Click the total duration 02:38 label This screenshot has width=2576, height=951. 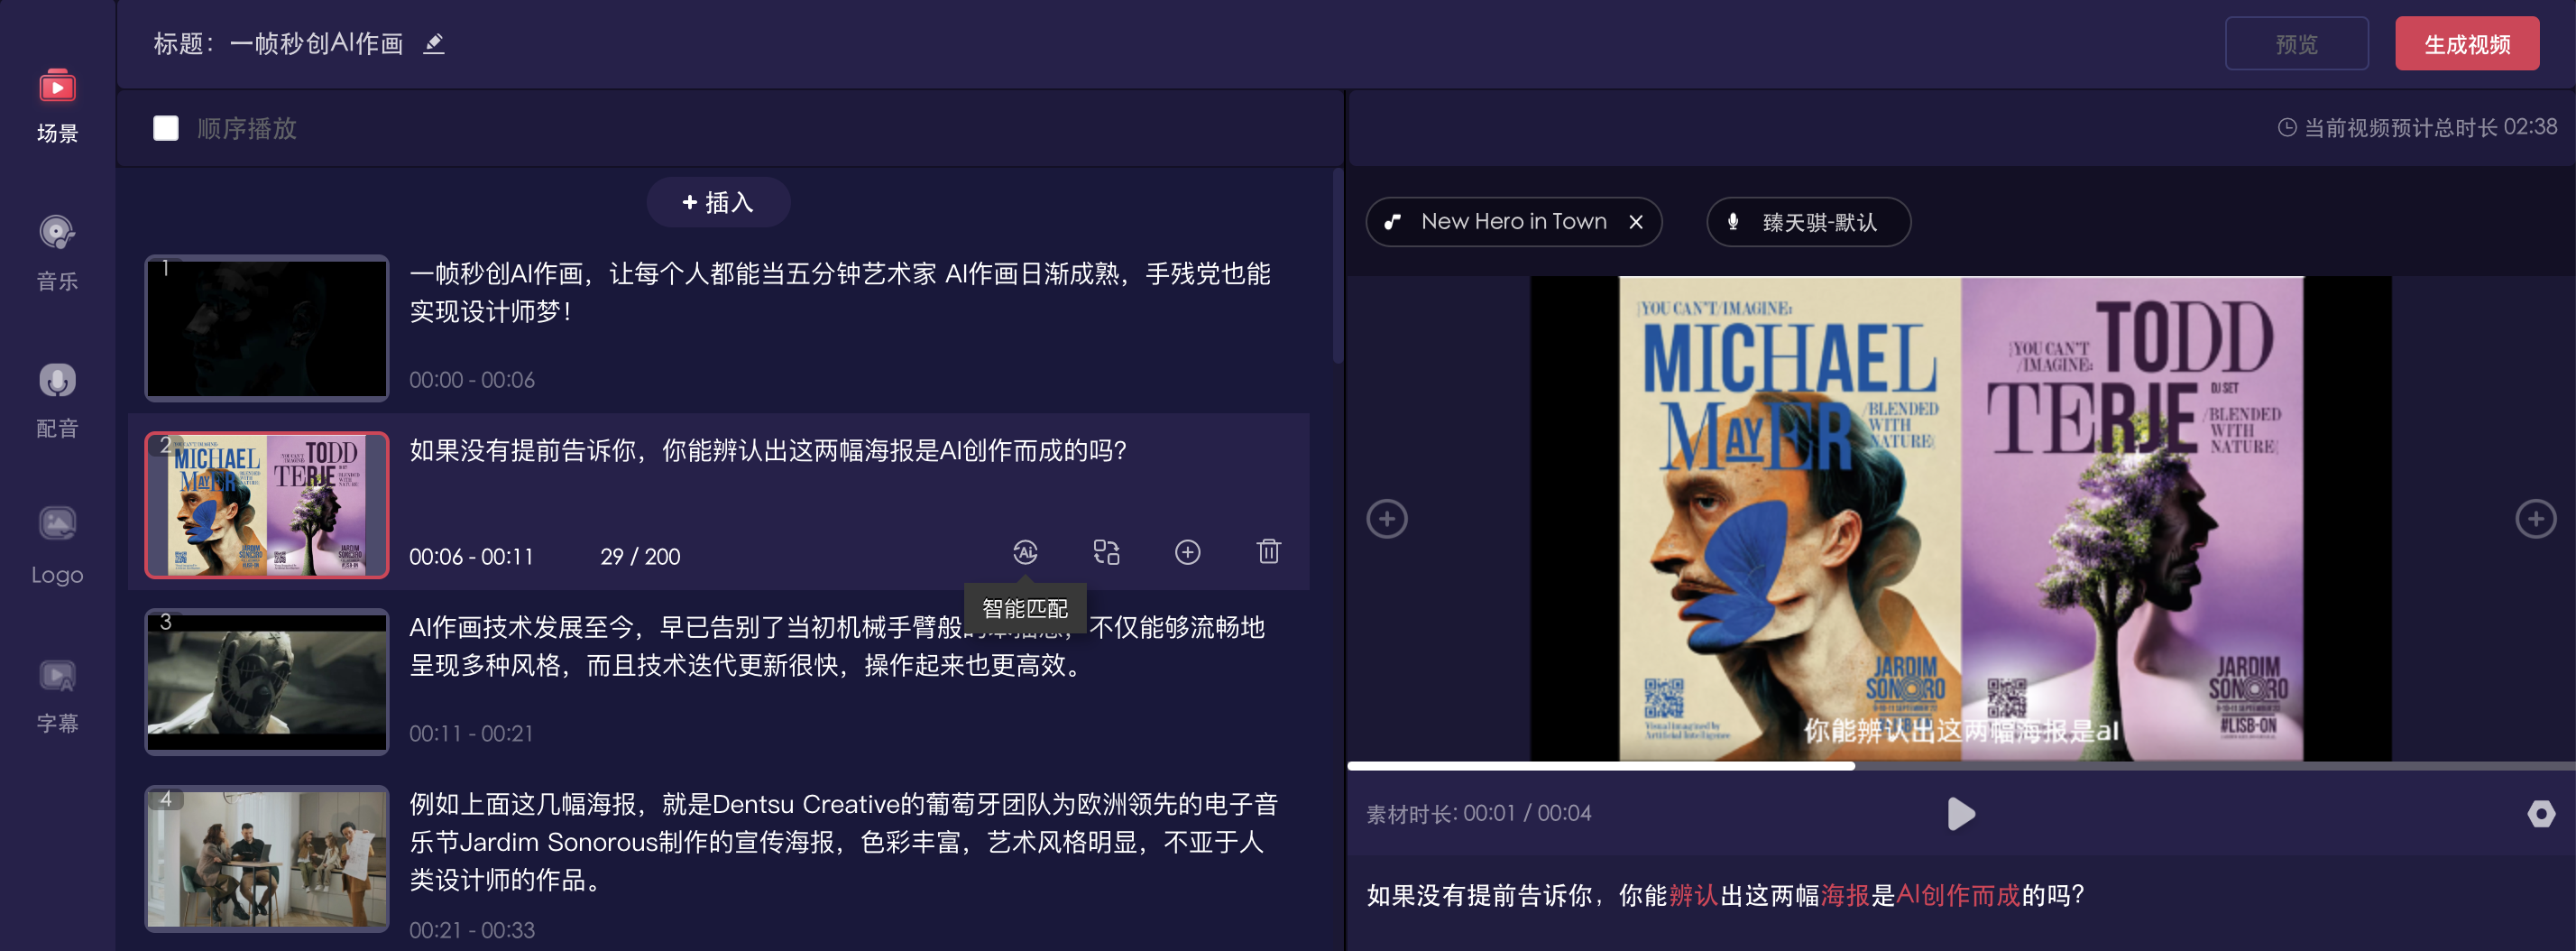[2417, 127]
